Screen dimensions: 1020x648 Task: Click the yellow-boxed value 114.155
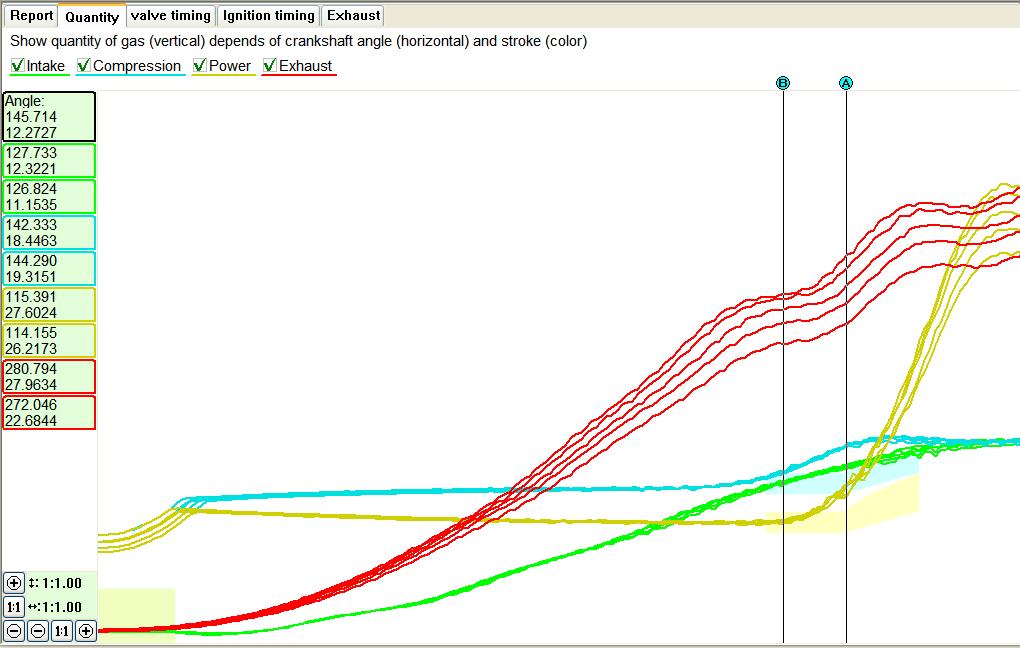click(31, 333)
